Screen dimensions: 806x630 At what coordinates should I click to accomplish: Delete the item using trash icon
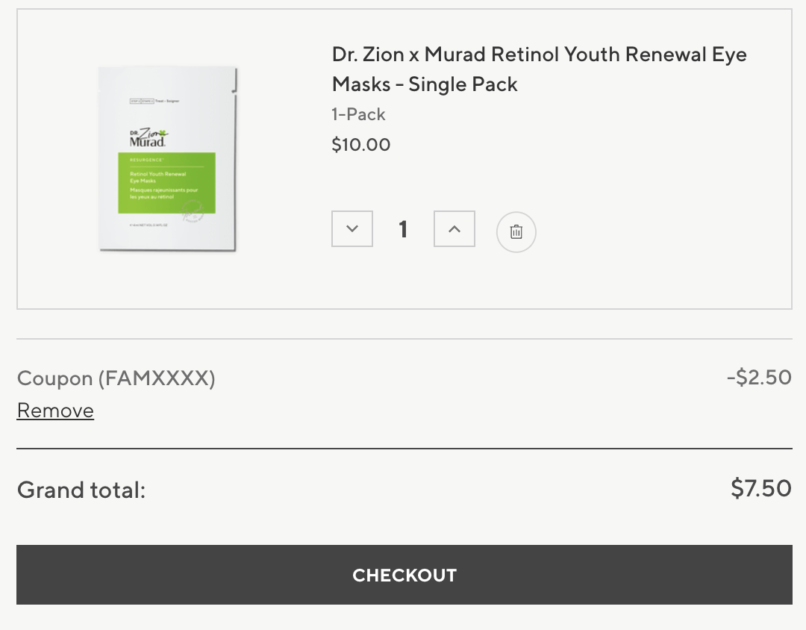pyautogui.click(x=516, y=232)
